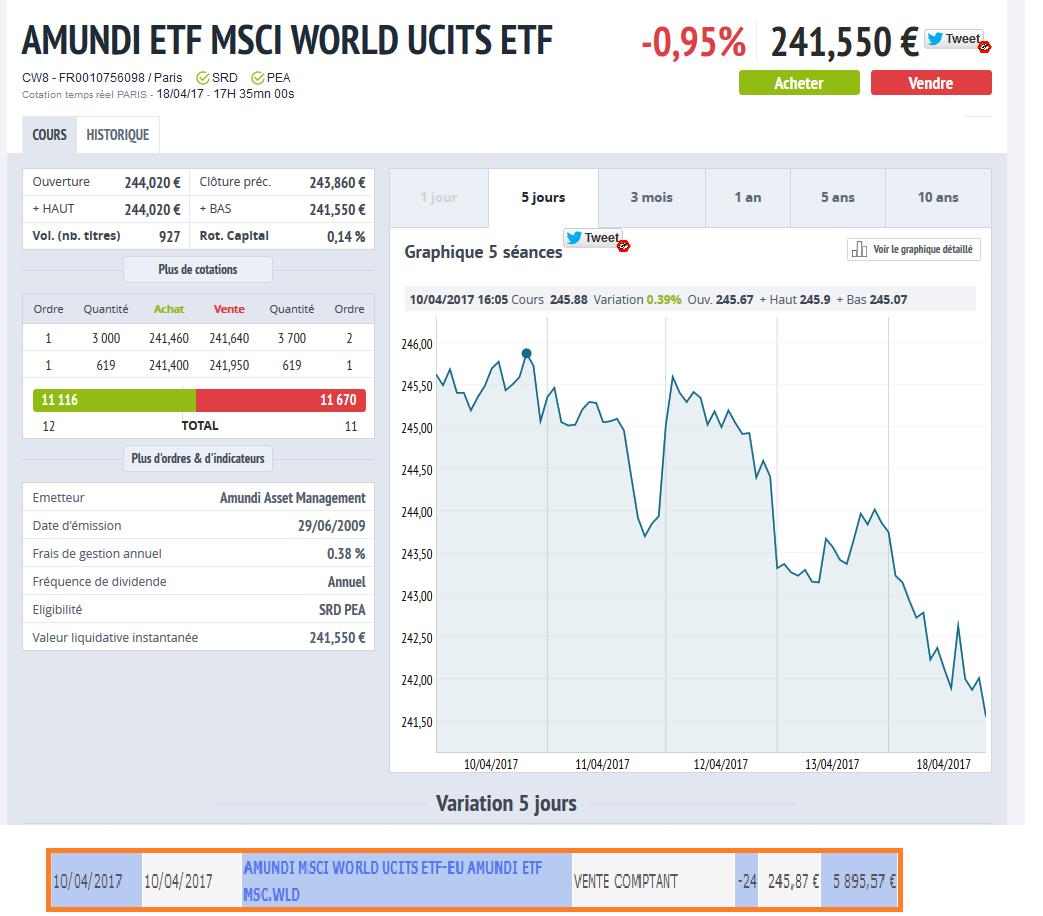Show the 3 mois chart period
The image size is (1043, 916).
(x=651, y=197)
